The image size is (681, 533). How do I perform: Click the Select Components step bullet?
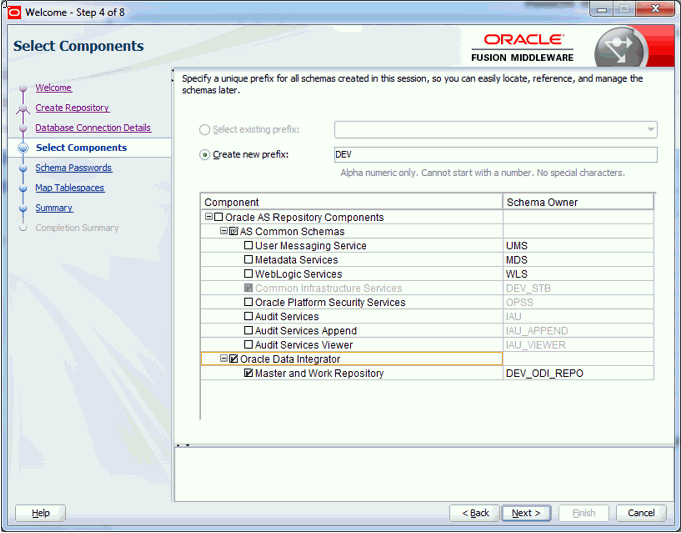[x=23, y=148]
